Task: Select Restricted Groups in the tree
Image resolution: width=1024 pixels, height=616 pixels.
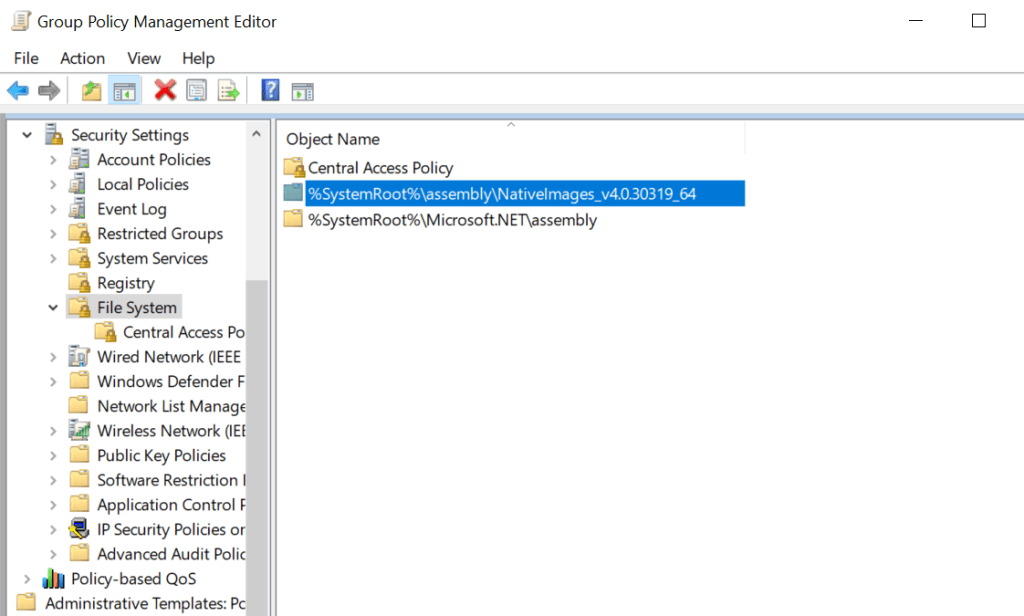Action: click(x=159, y=234)
